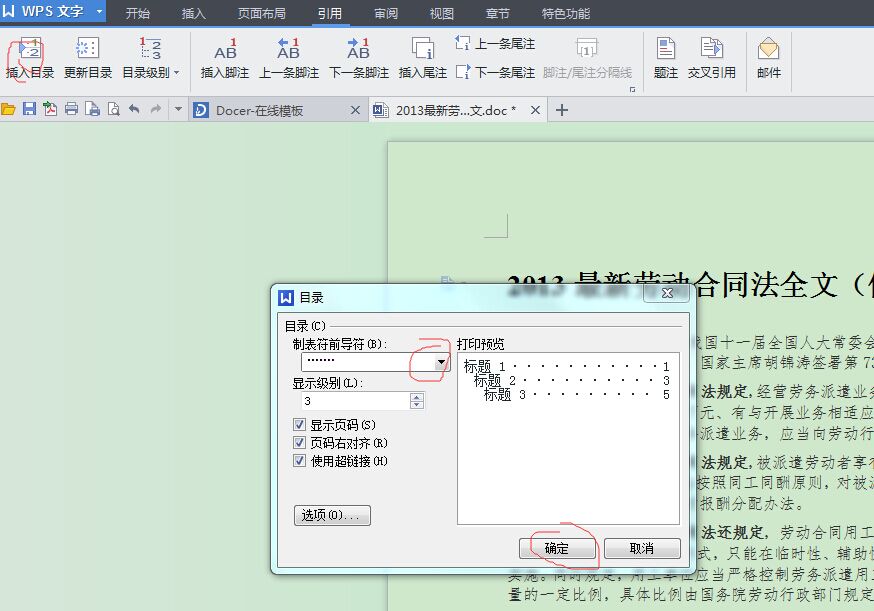Click the Update TOC (更新目录) icon
This screenshot has height=611, width=874.
click(x=88, y=49)
